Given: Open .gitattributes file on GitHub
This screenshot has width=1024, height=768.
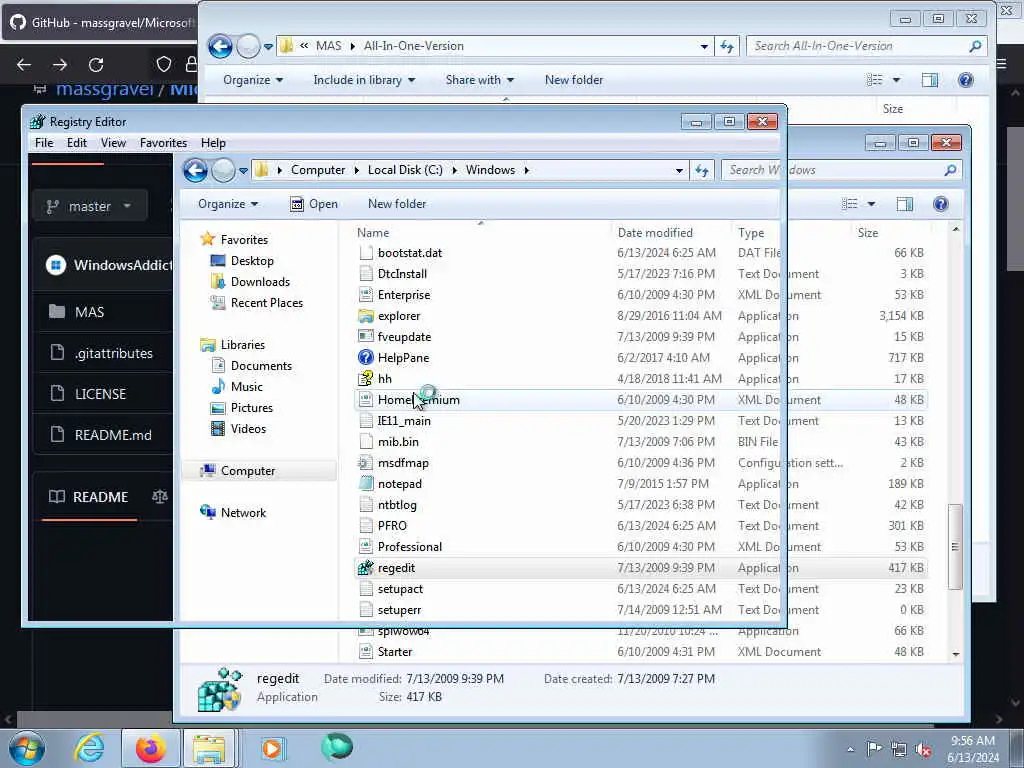Looking at the screenshot, I should [113, 353].
